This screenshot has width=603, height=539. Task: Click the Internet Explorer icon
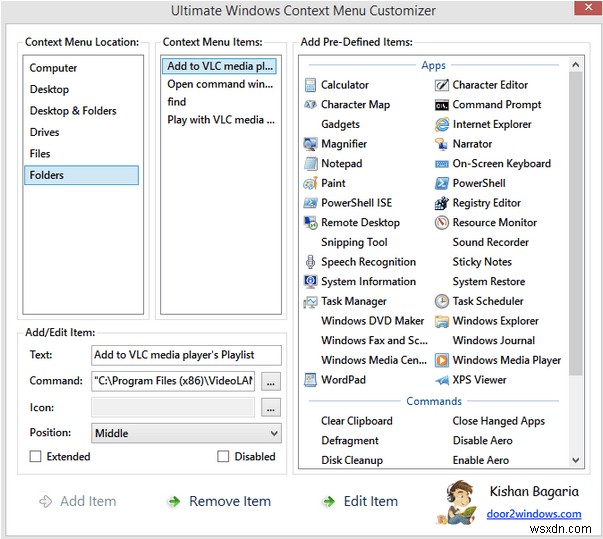coord(442,125)
